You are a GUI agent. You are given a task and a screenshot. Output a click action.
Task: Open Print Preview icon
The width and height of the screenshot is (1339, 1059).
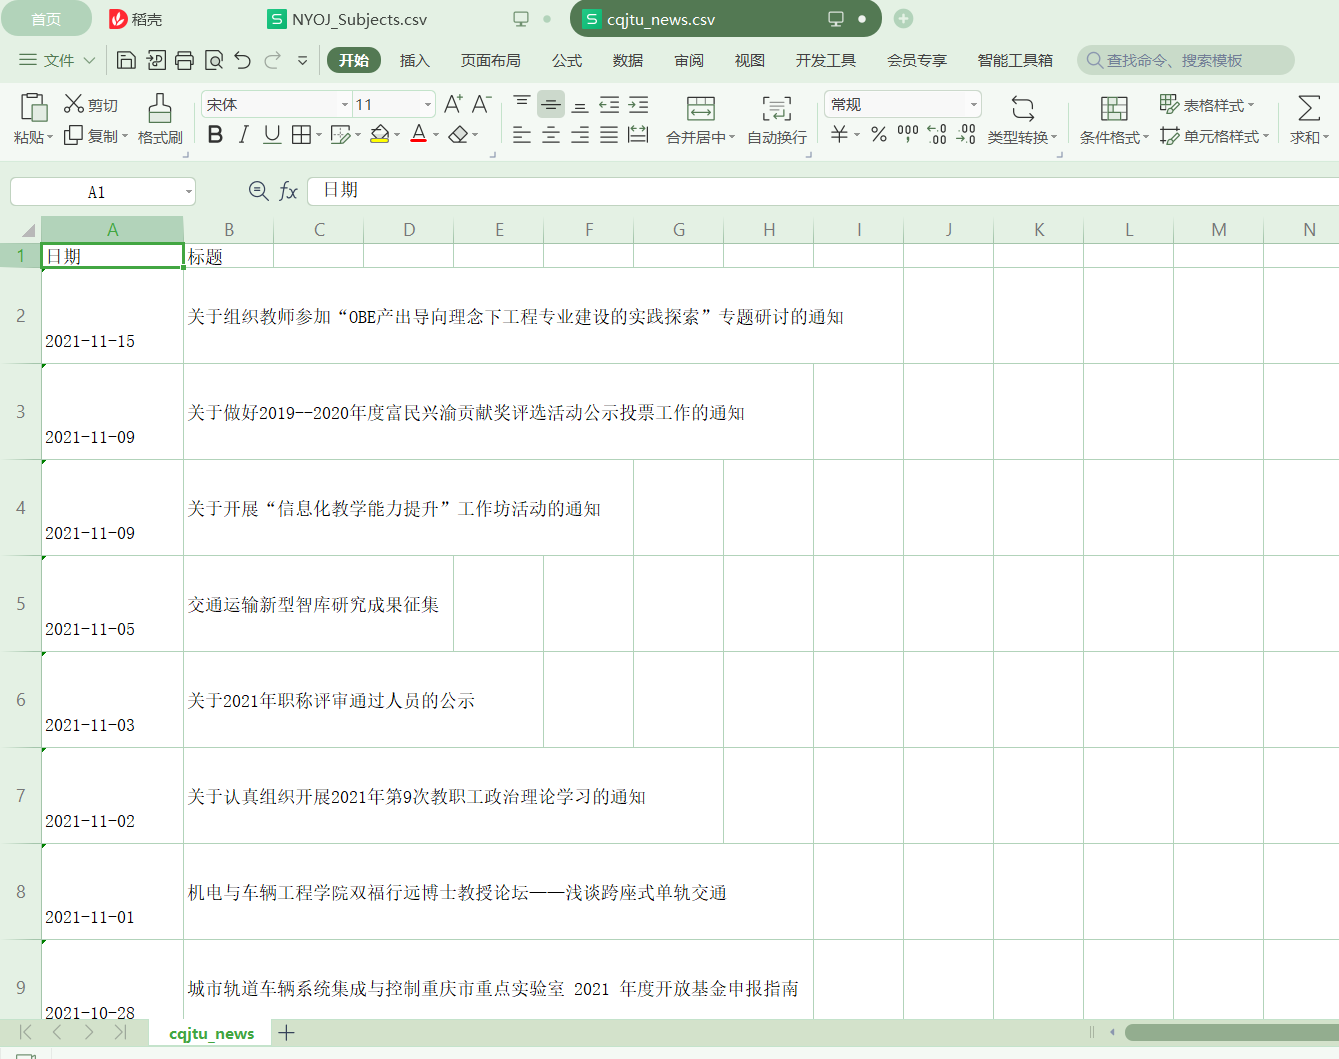click(x=213, y=60)
